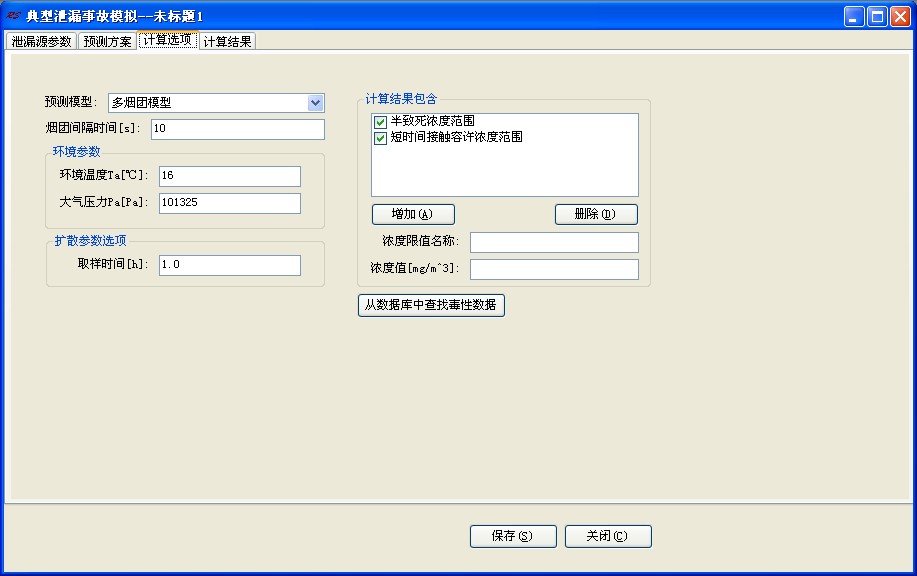Screen dimensions: 917x576
Task: Switch to the 泄漏源参数 tab
Action: [x=41, y=42]
